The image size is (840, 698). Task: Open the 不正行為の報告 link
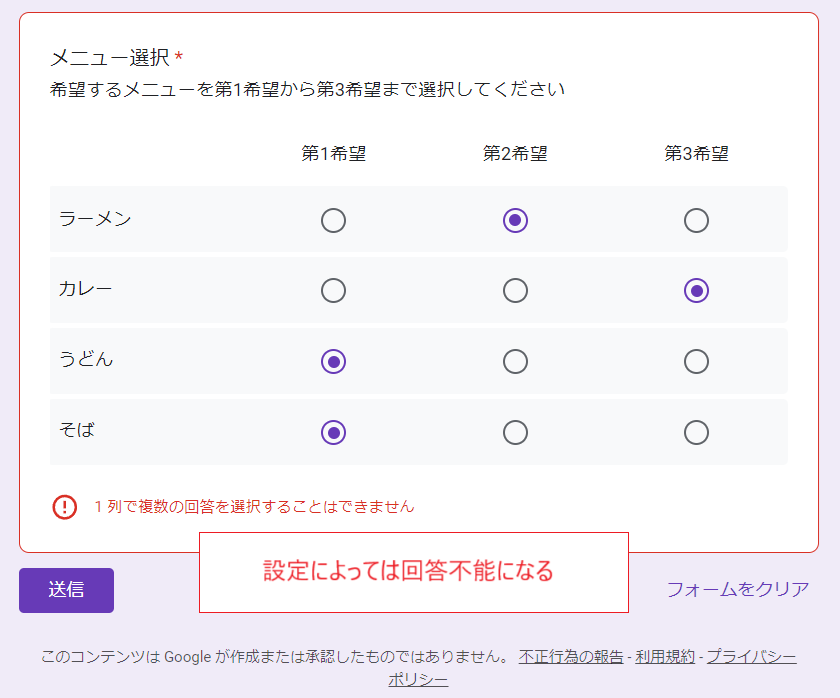(571, 657)
